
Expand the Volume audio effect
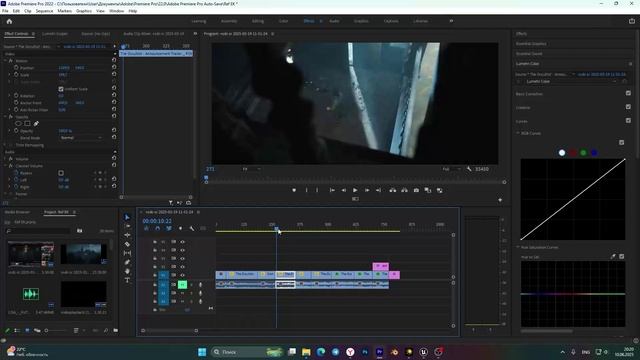[5, 159]
